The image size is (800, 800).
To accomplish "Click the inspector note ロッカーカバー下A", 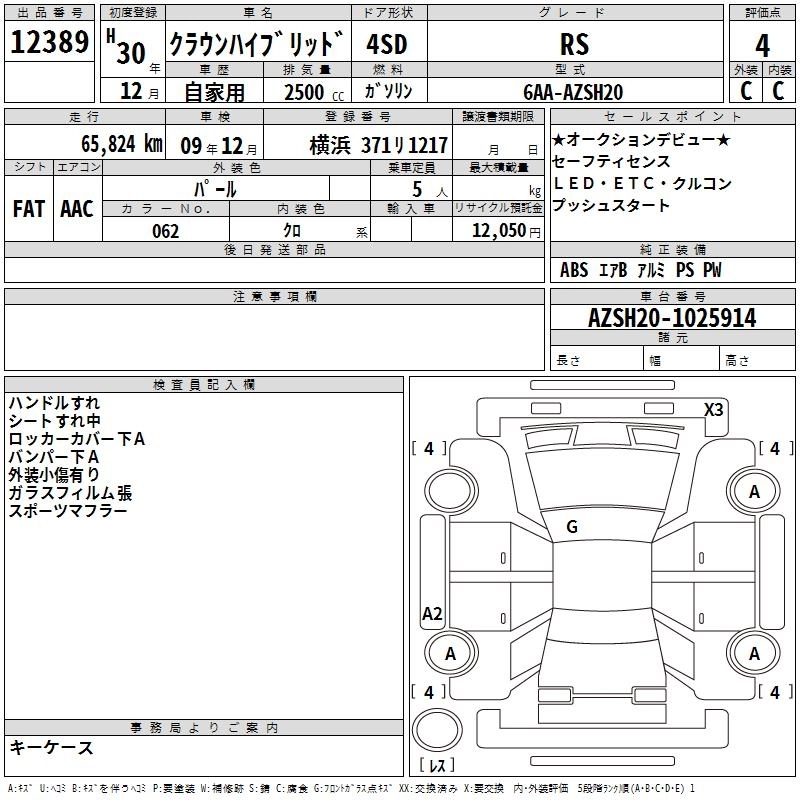I will tap(77, 439).
